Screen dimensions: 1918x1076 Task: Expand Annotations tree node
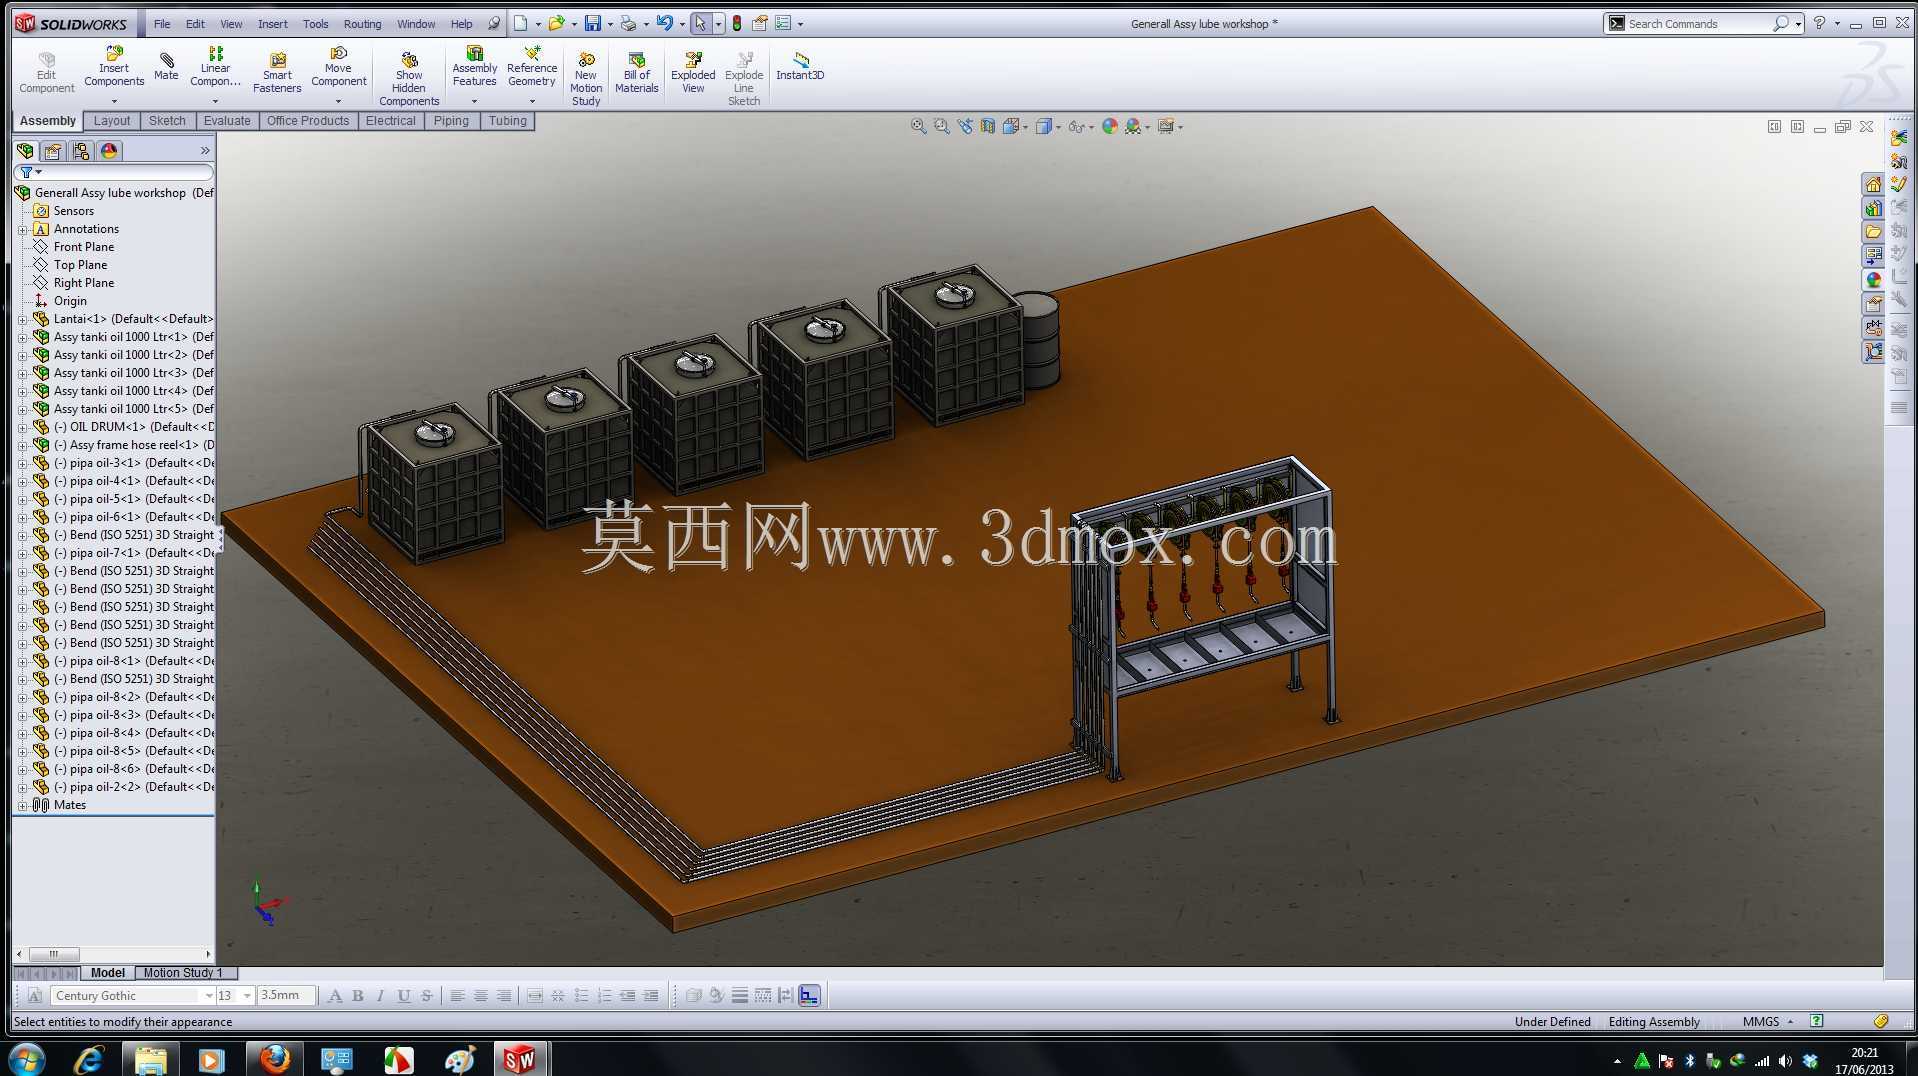[23, 230]
